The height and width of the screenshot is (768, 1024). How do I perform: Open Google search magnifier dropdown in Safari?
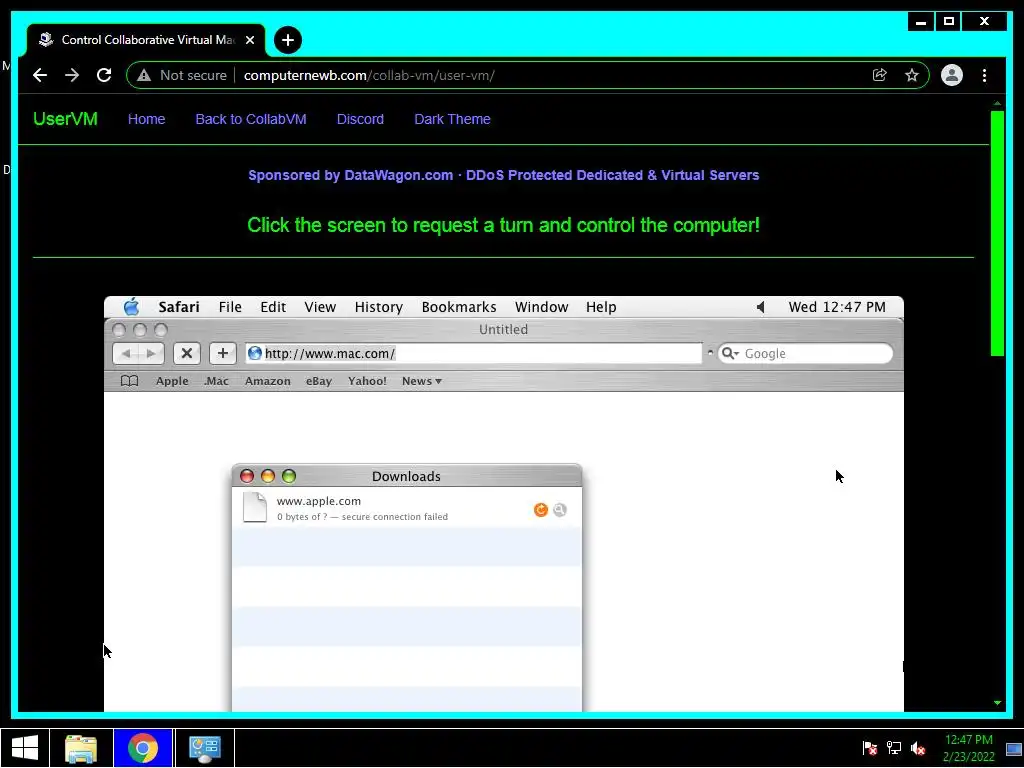coord(730,353)
